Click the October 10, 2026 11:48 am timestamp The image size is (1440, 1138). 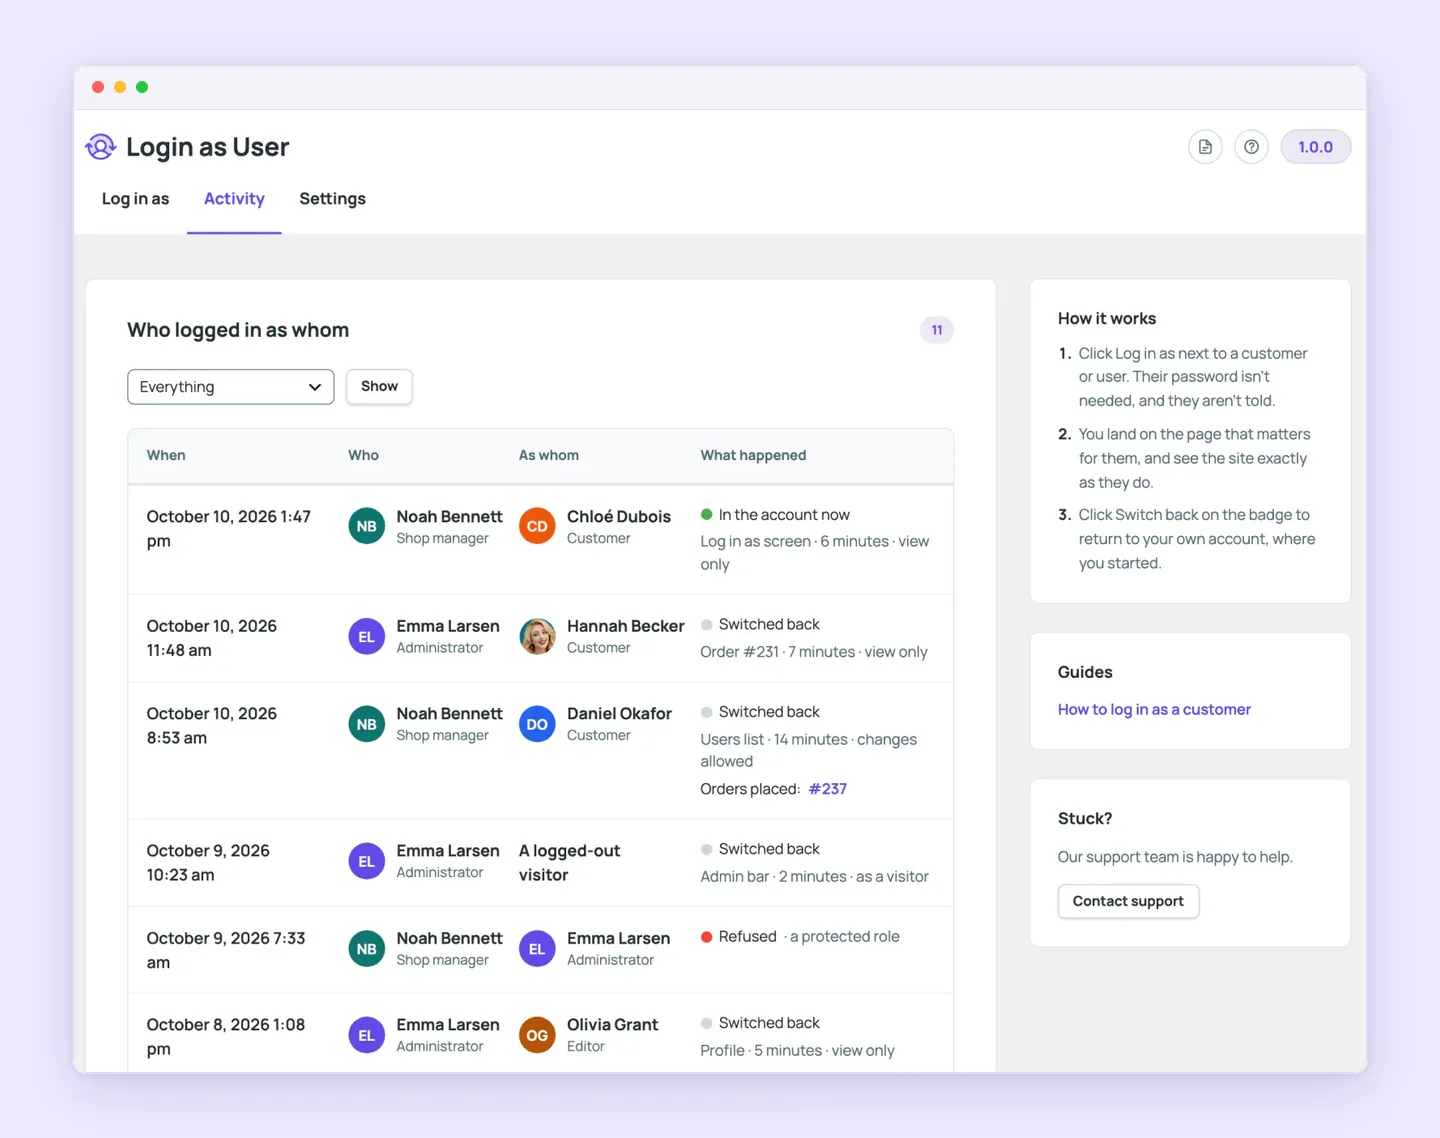click(212, 638)
